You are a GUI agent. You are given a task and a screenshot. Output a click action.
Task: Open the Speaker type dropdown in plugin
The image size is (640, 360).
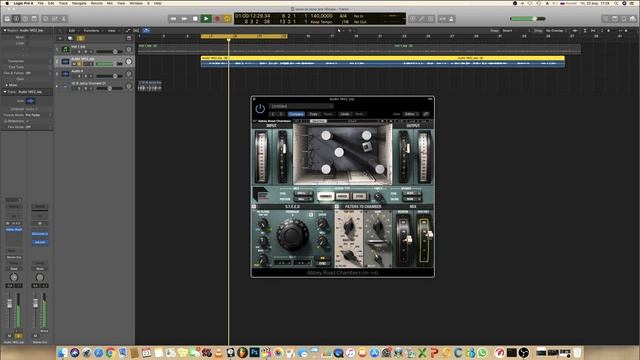pos(412,193)
